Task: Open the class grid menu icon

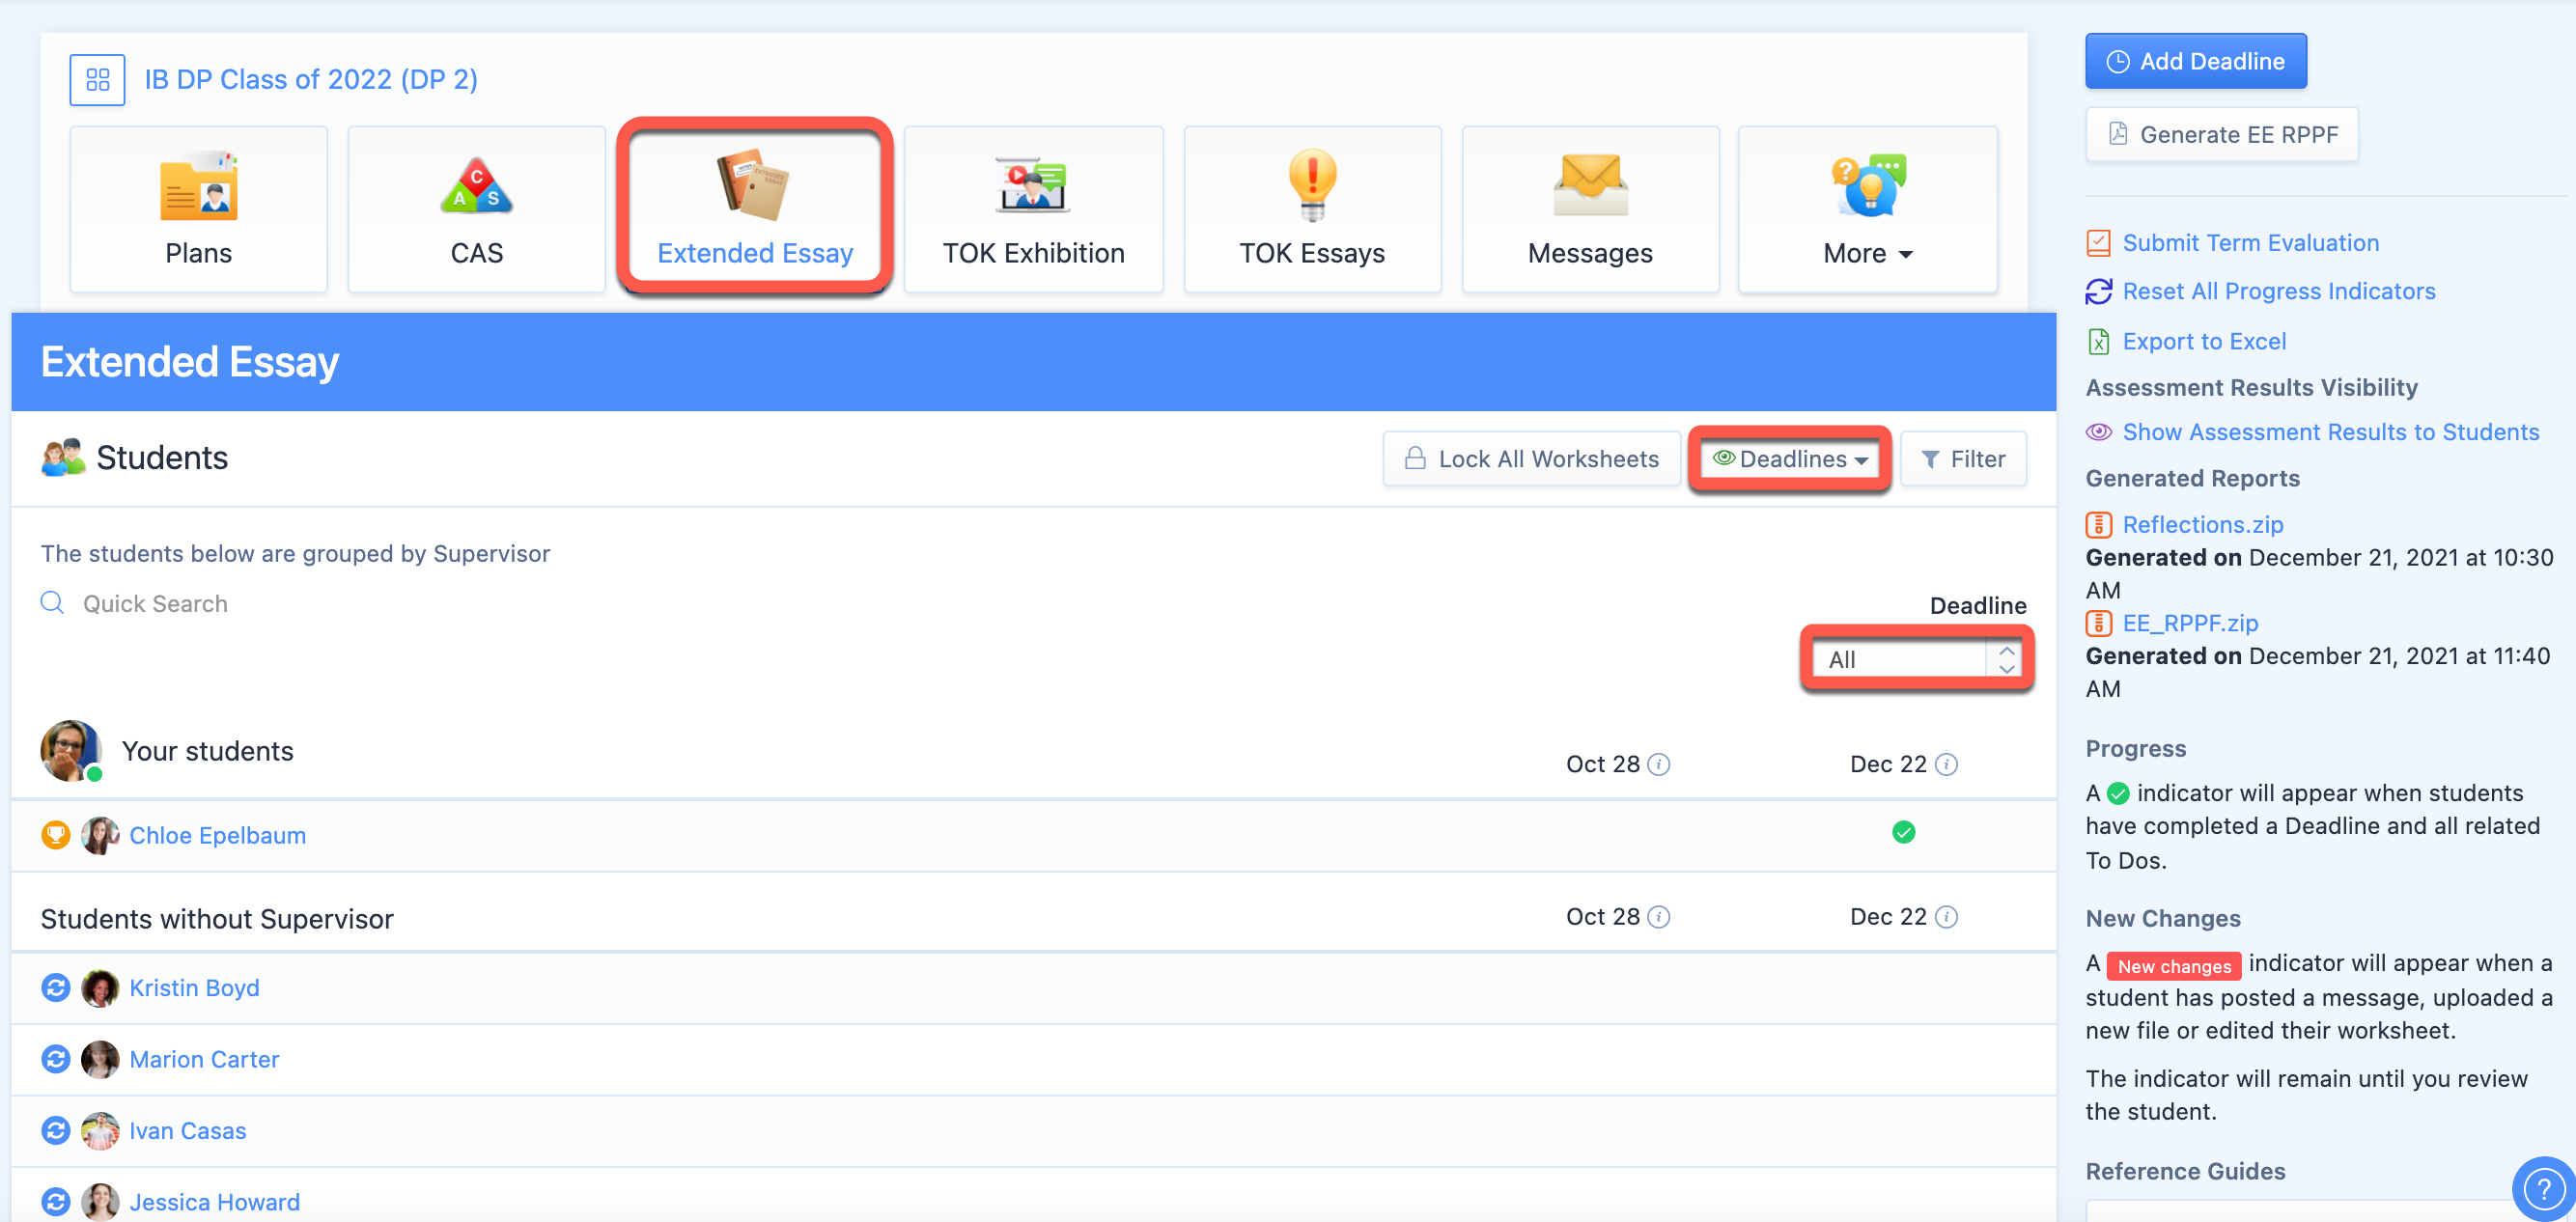Action: [x=97, y=79]
